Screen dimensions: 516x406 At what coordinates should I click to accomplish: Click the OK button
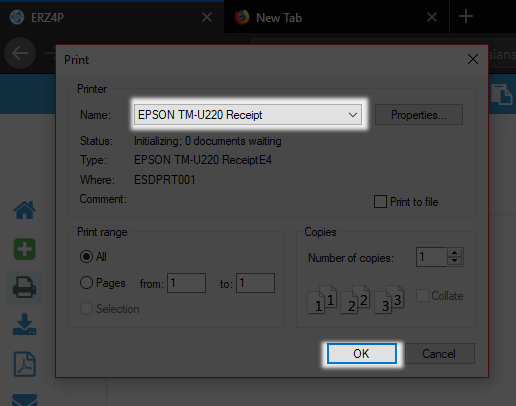[362, 353]
